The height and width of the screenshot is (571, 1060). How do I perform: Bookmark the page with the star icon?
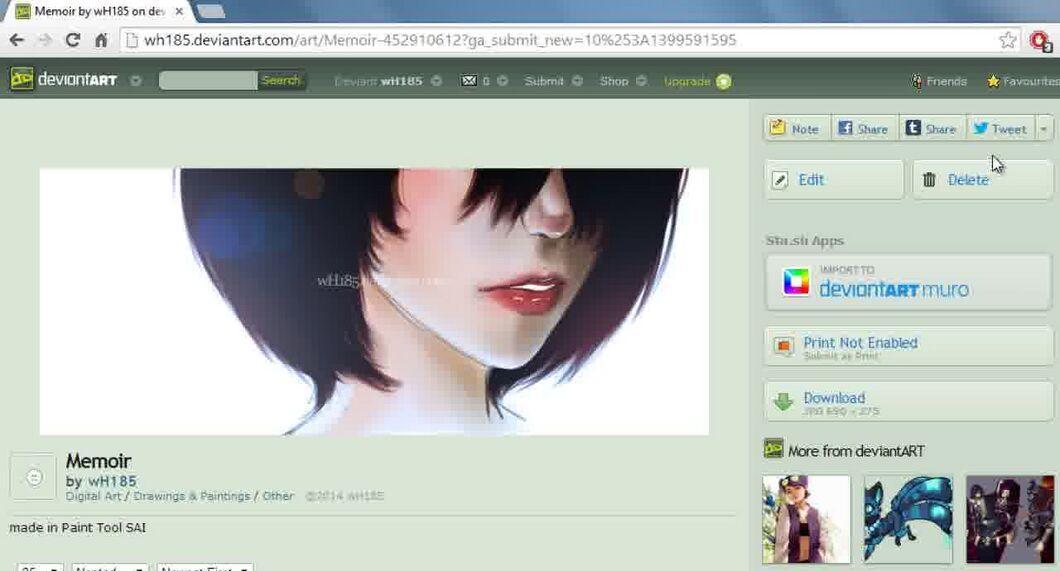1008,40
